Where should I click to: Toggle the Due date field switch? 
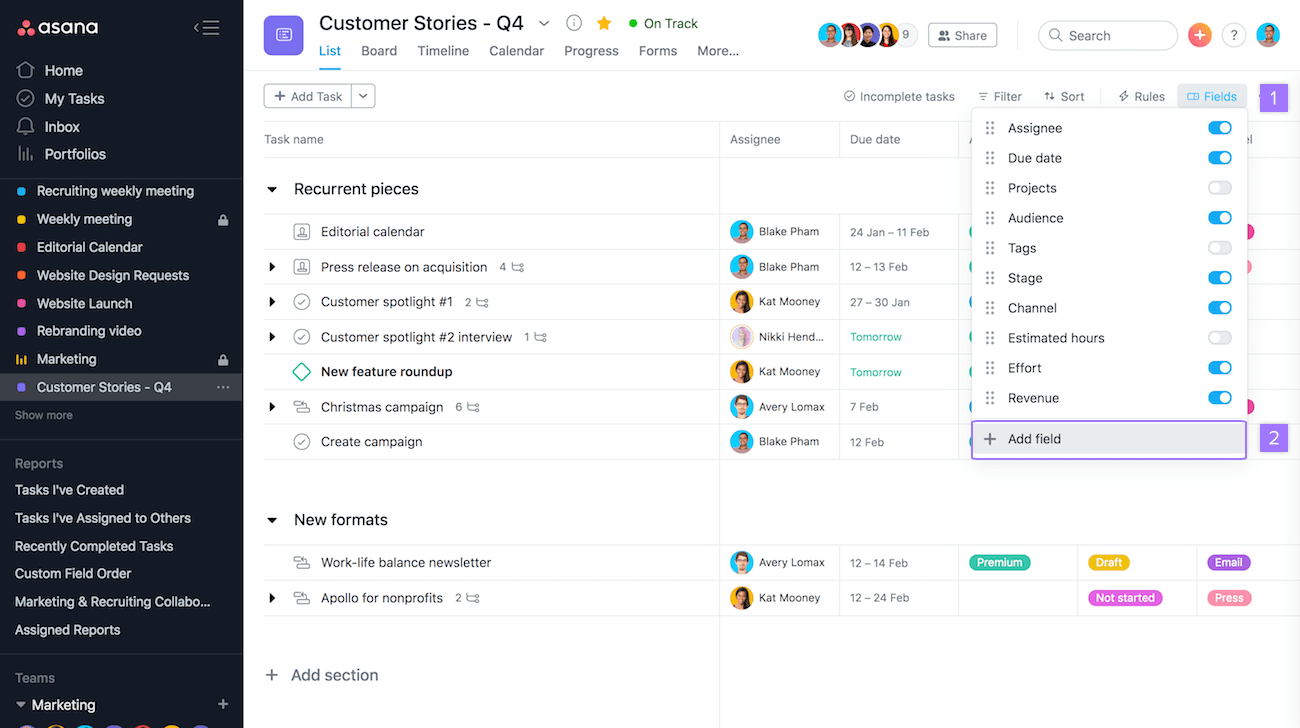(1220, 158)
